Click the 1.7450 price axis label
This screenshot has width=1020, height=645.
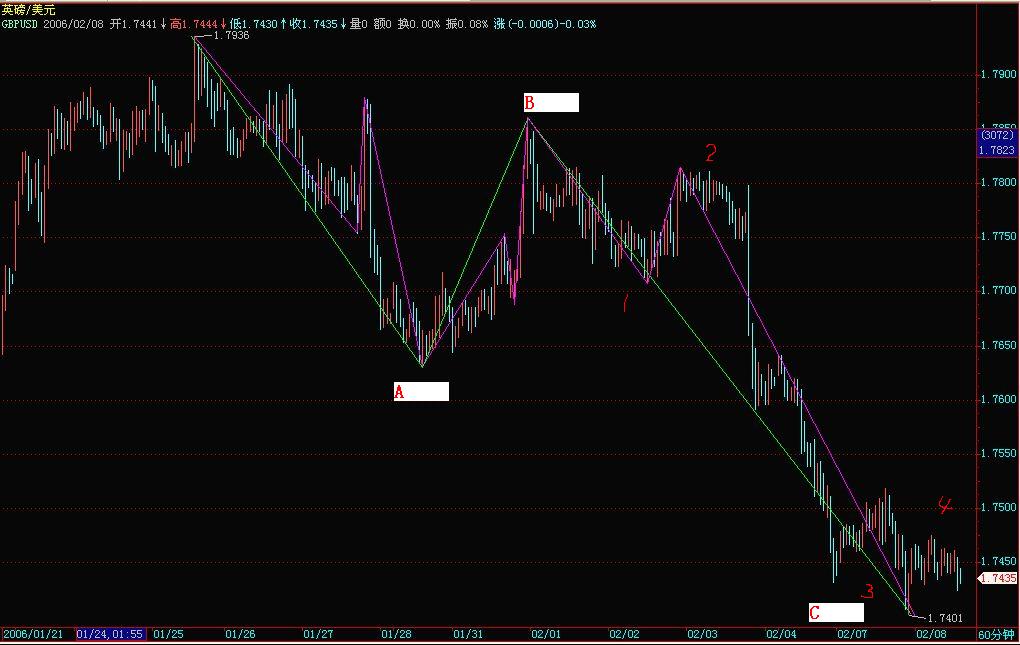[x=998, y=561]
